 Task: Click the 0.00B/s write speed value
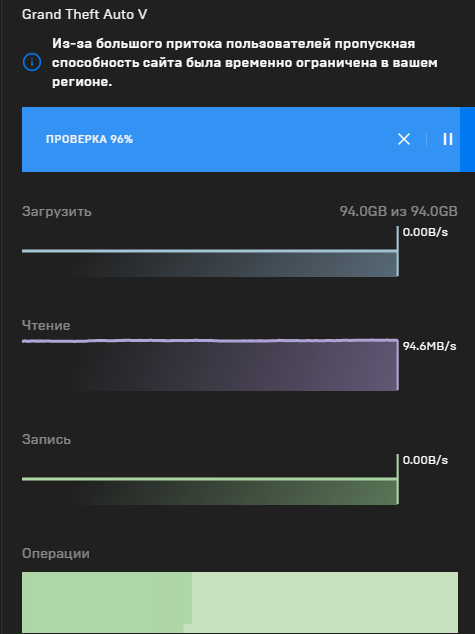(x=425, y=460)
